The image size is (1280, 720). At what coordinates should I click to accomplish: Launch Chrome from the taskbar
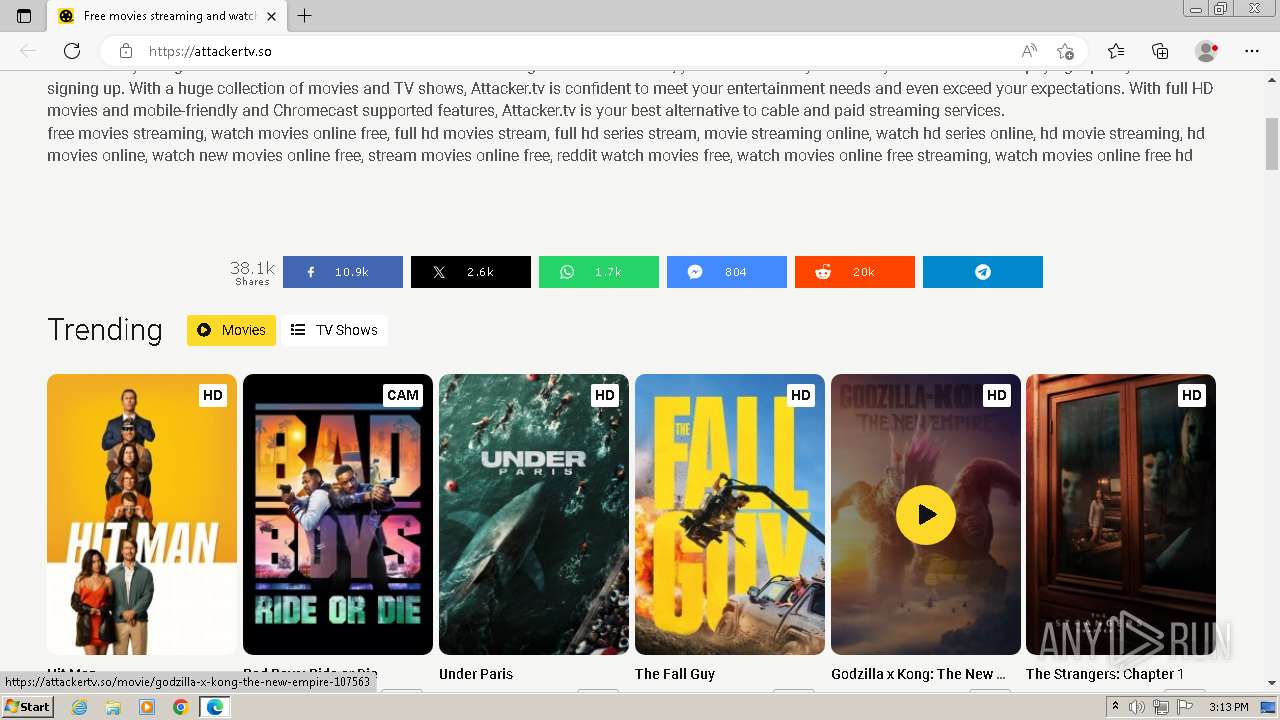coord(181,707)
